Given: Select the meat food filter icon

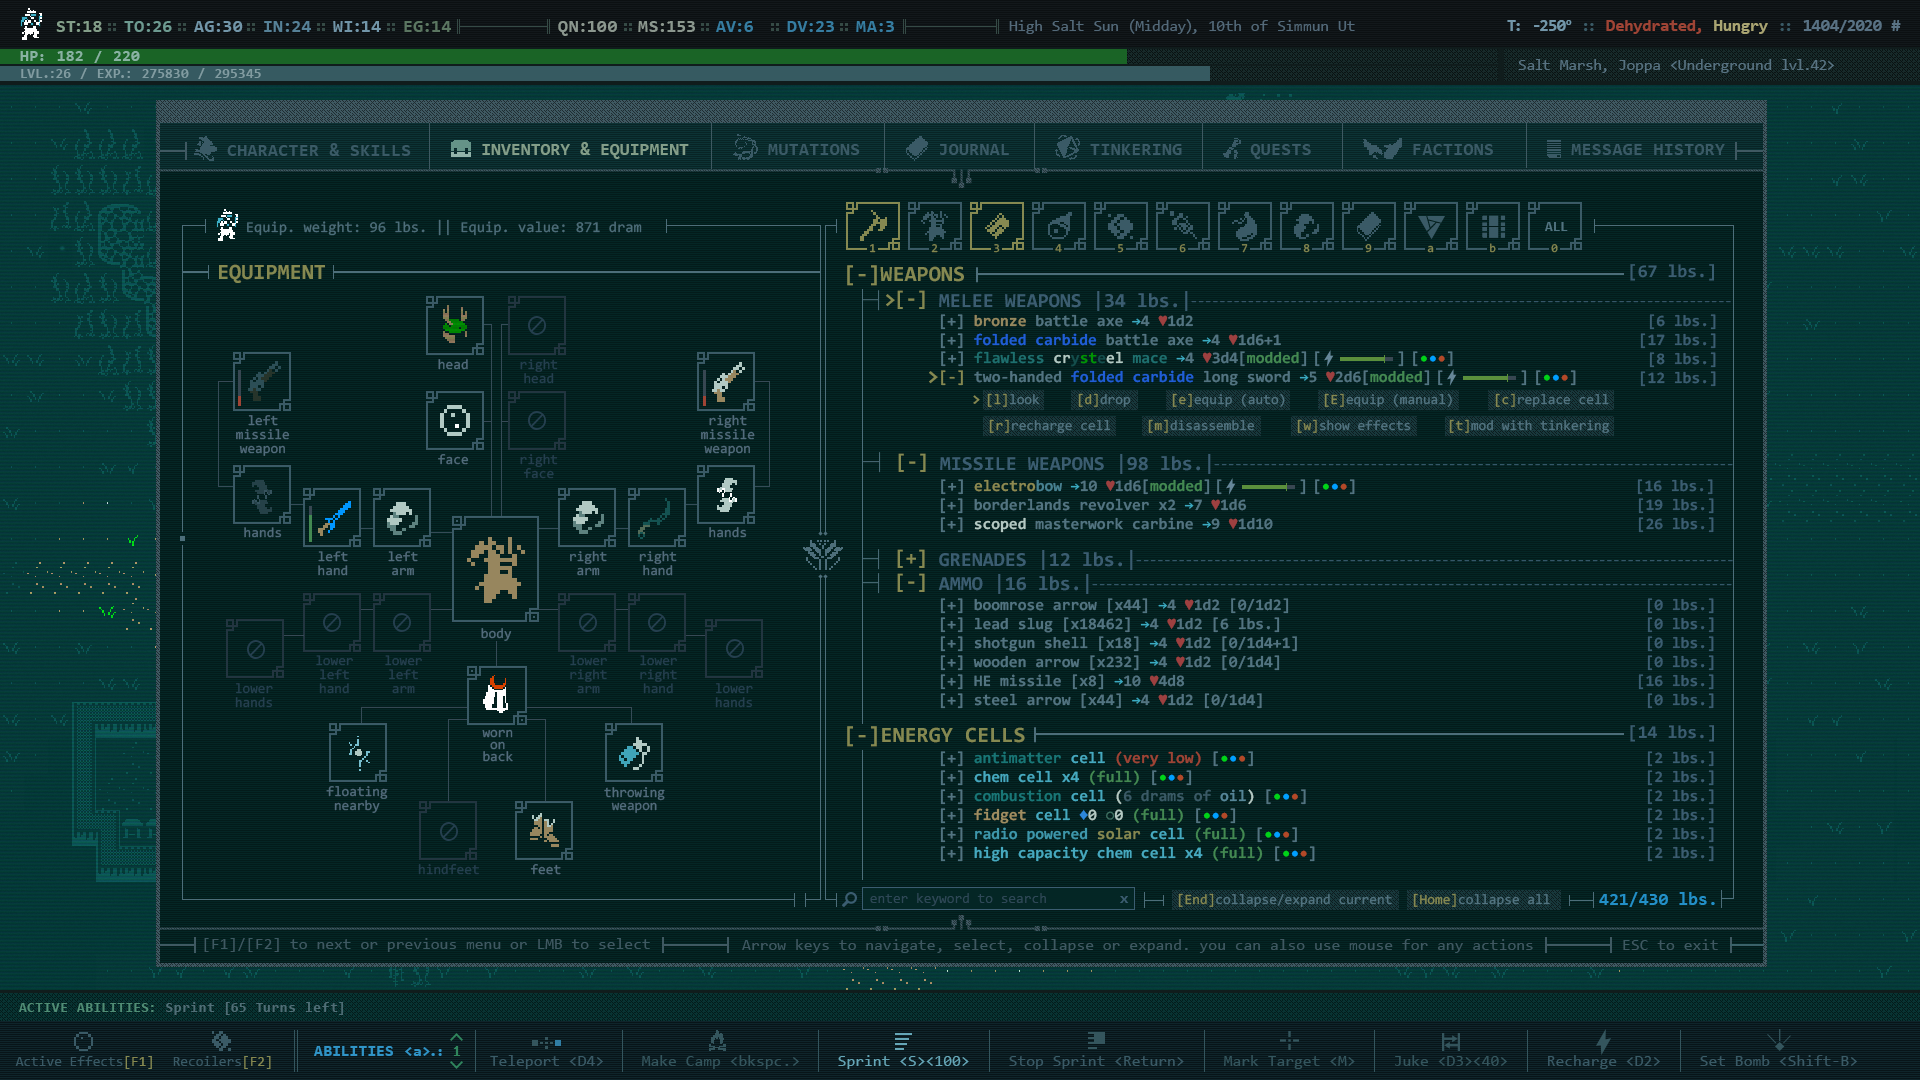Looking at the screenshot, I should click(x=1058, y=226).
